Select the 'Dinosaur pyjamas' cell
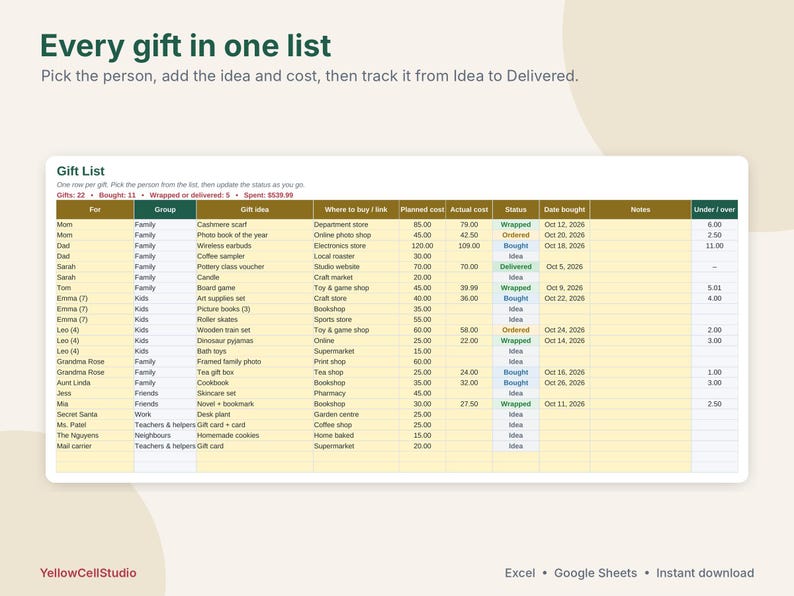 [255, 341]
